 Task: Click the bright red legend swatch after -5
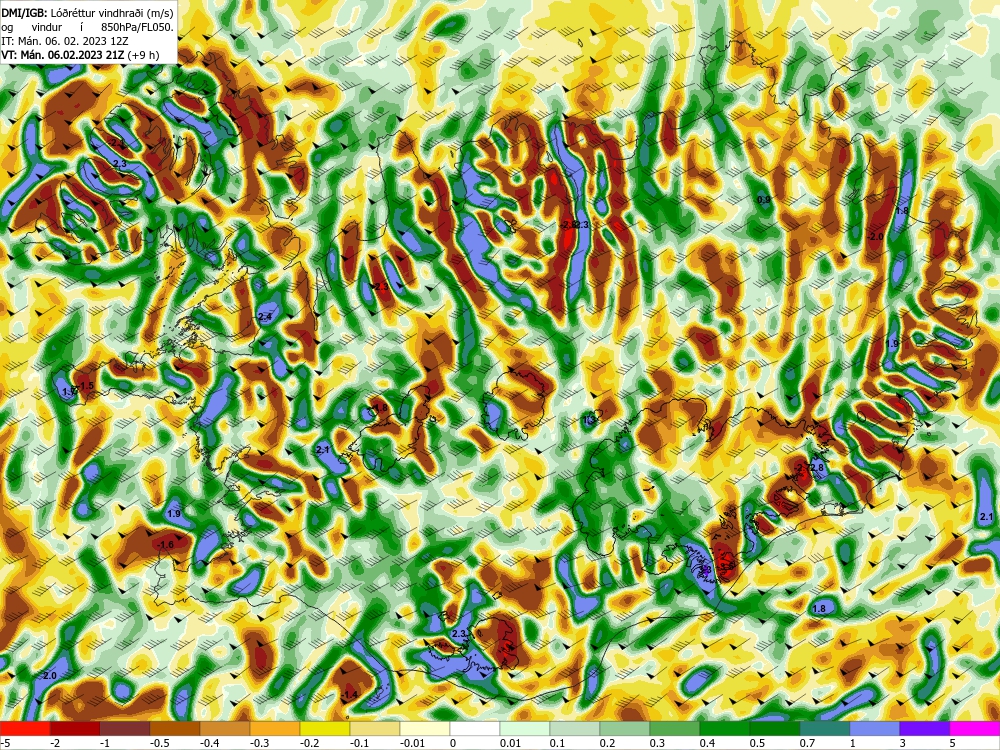click(x=25, y=728)
